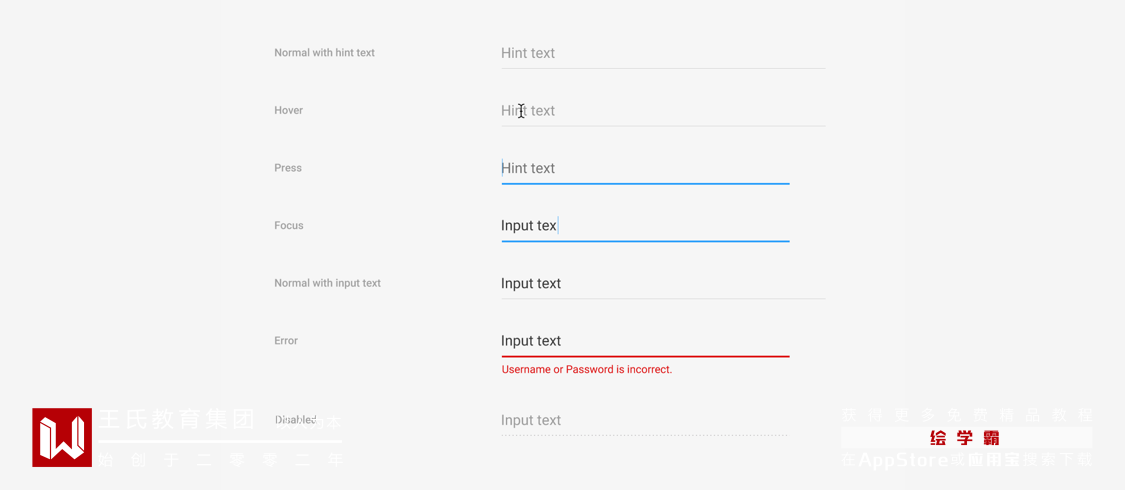This screenshot has height=490, width=1125.
Task: Click the Press state field with blue underline
Action: pyautogui.click(x=645, y=168)
